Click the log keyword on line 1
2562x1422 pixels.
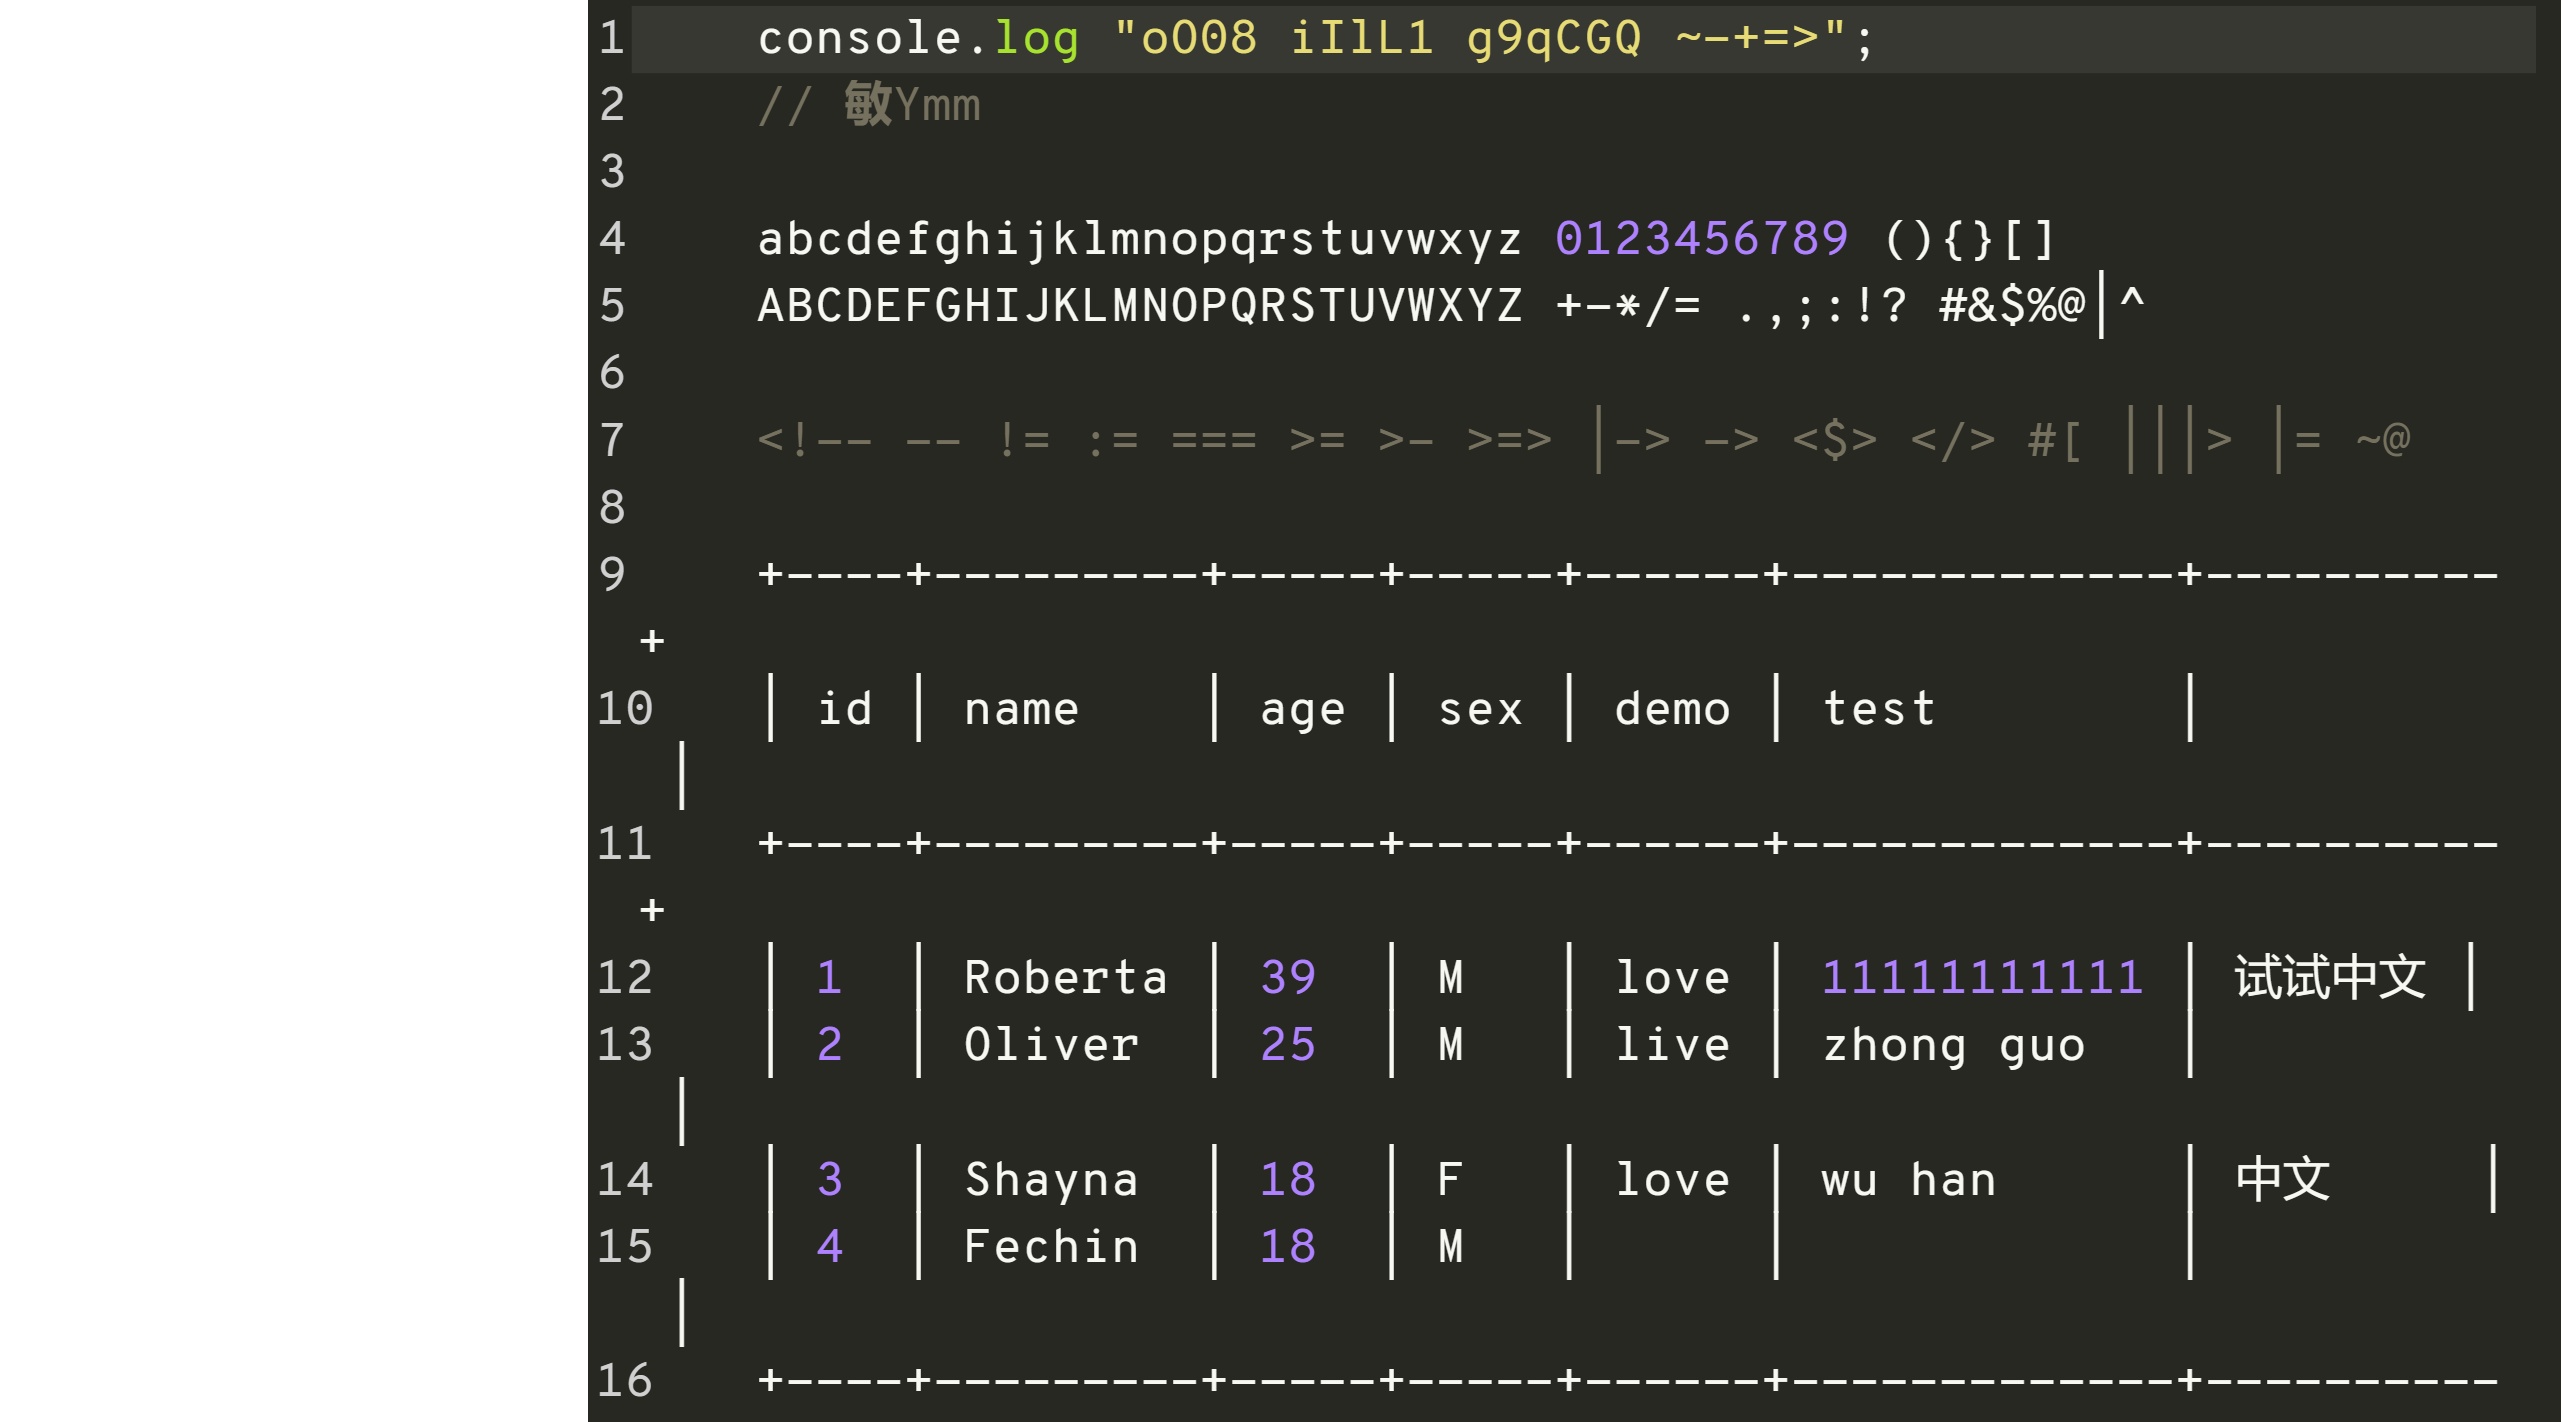point(1037,41)
